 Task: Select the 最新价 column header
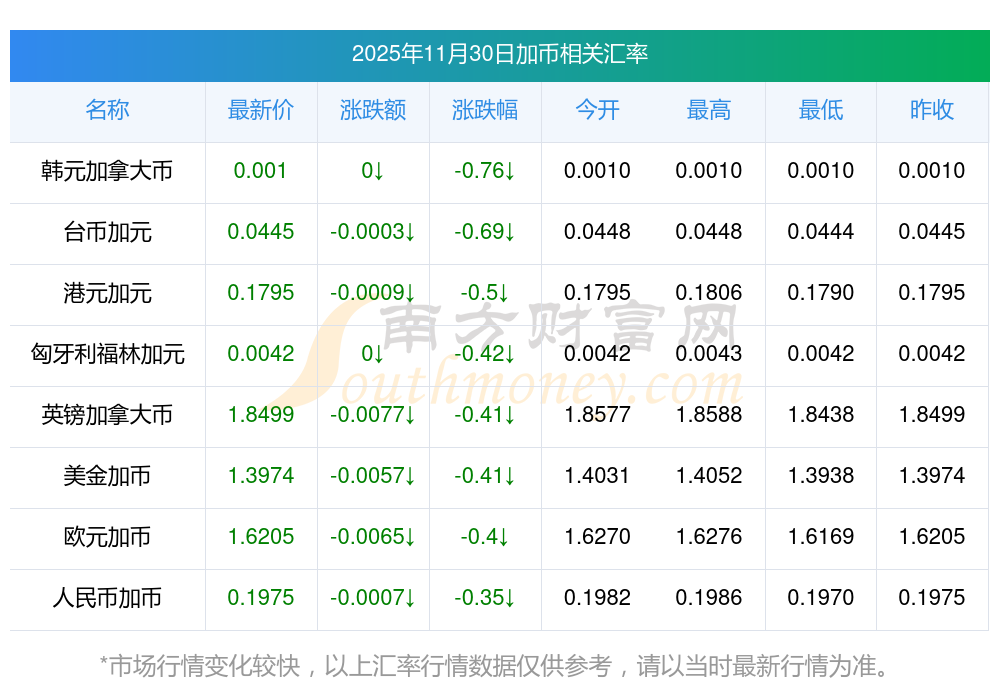pos(261,110)
